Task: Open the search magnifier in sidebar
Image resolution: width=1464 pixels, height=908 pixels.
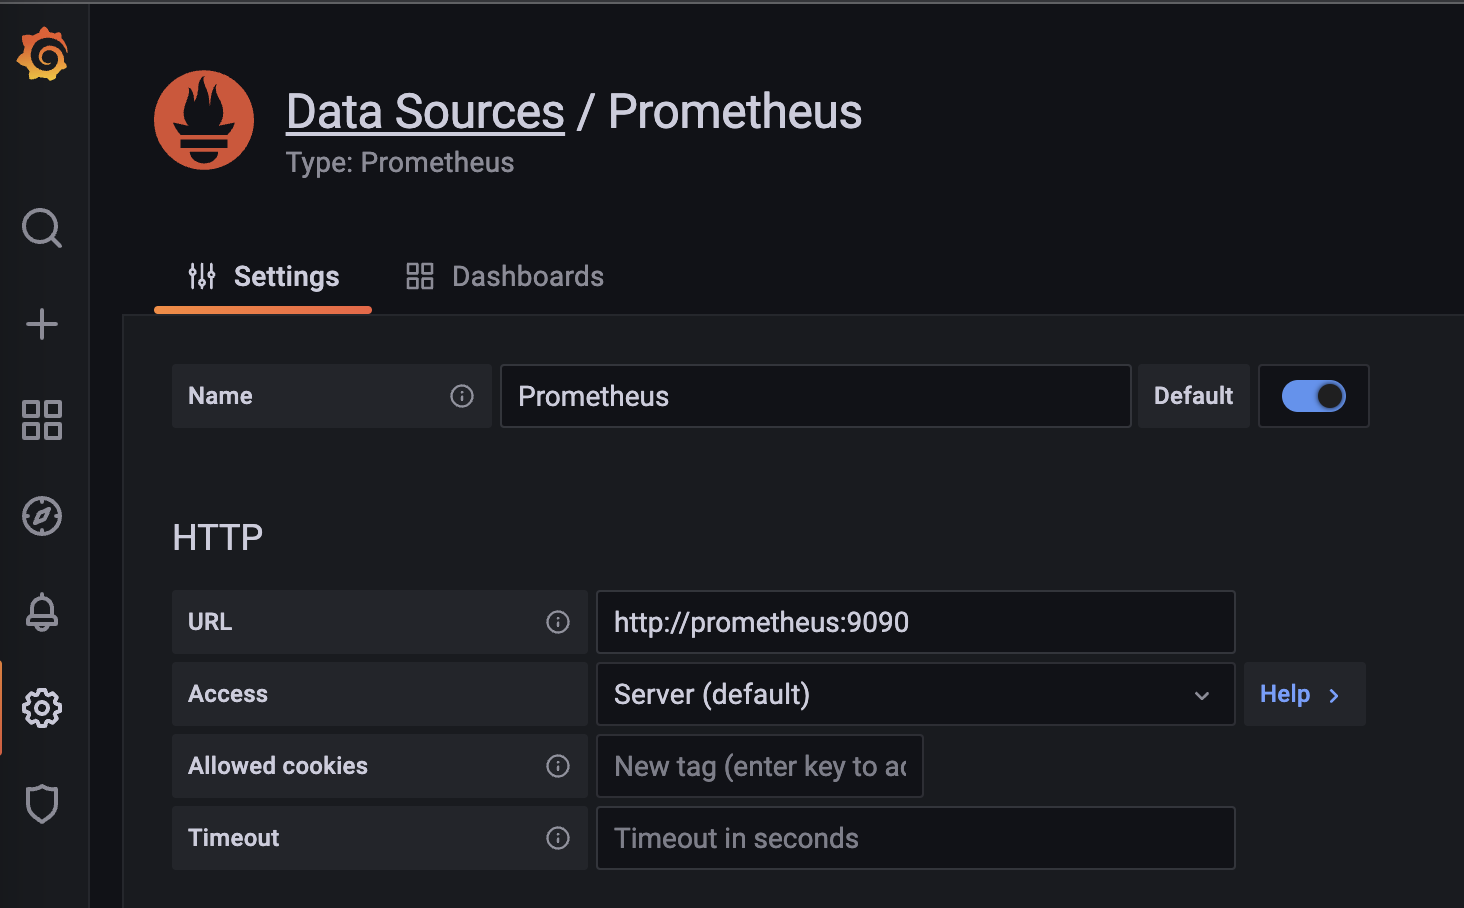Action: pos(42,228)
